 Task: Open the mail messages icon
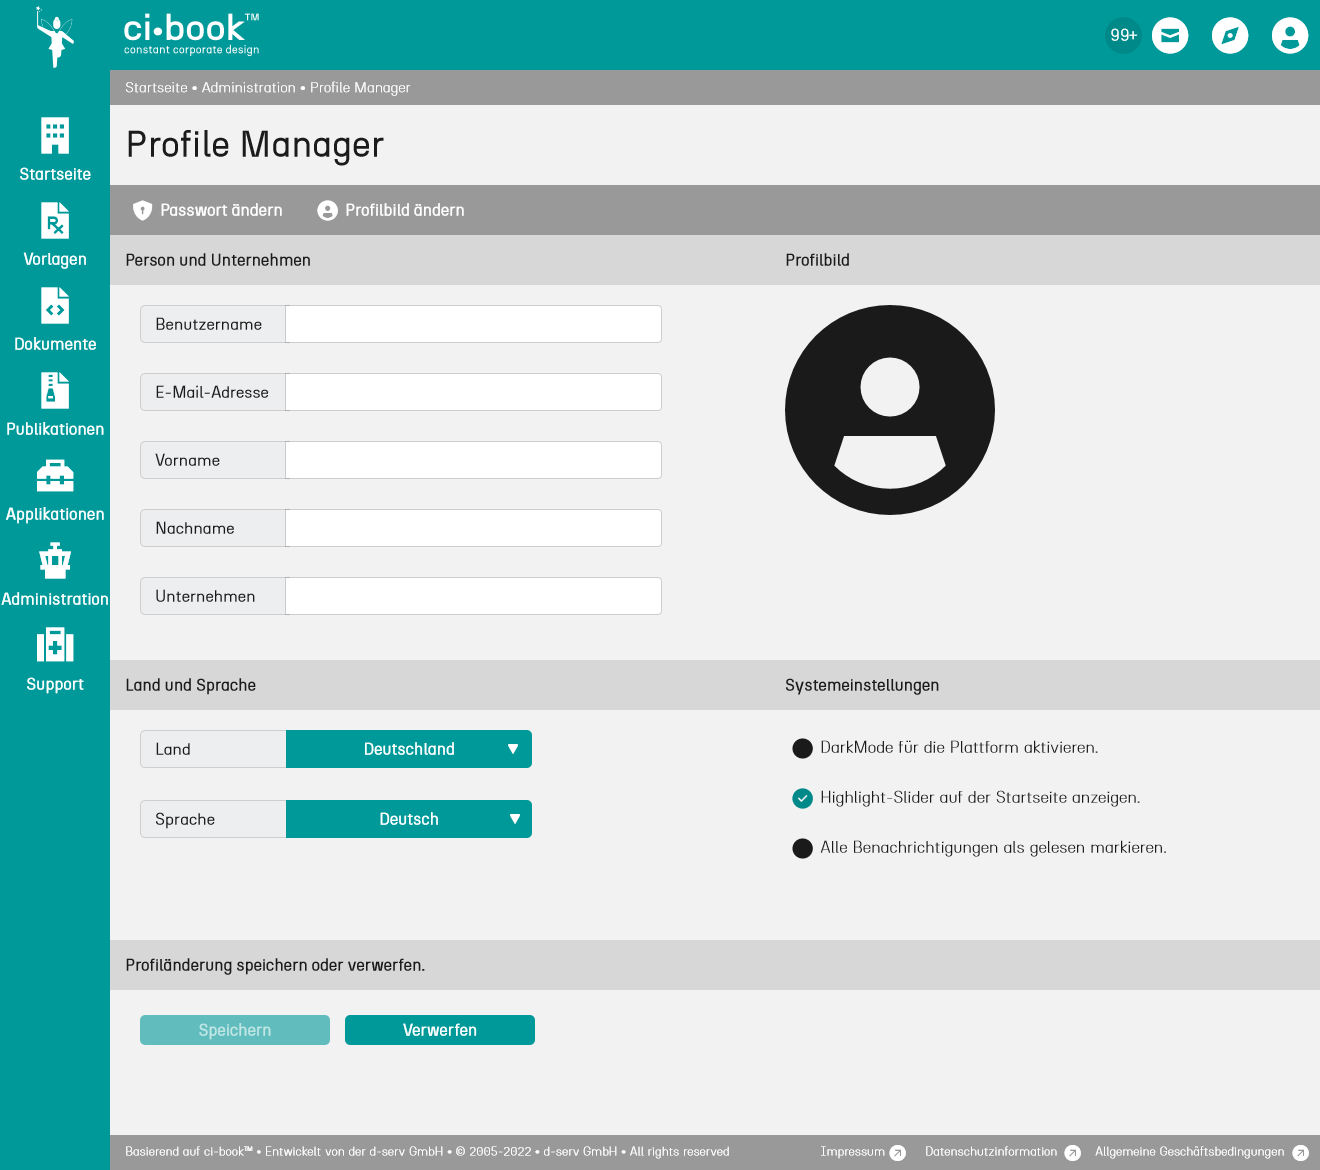(1170, 36)
